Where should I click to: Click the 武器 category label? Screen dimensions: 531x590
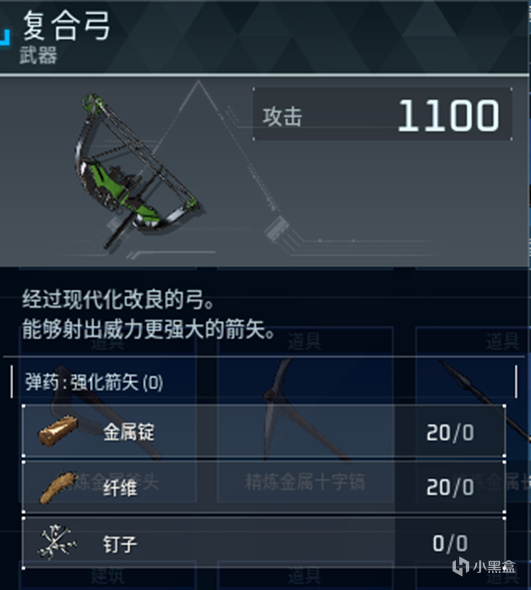[38, 55]
